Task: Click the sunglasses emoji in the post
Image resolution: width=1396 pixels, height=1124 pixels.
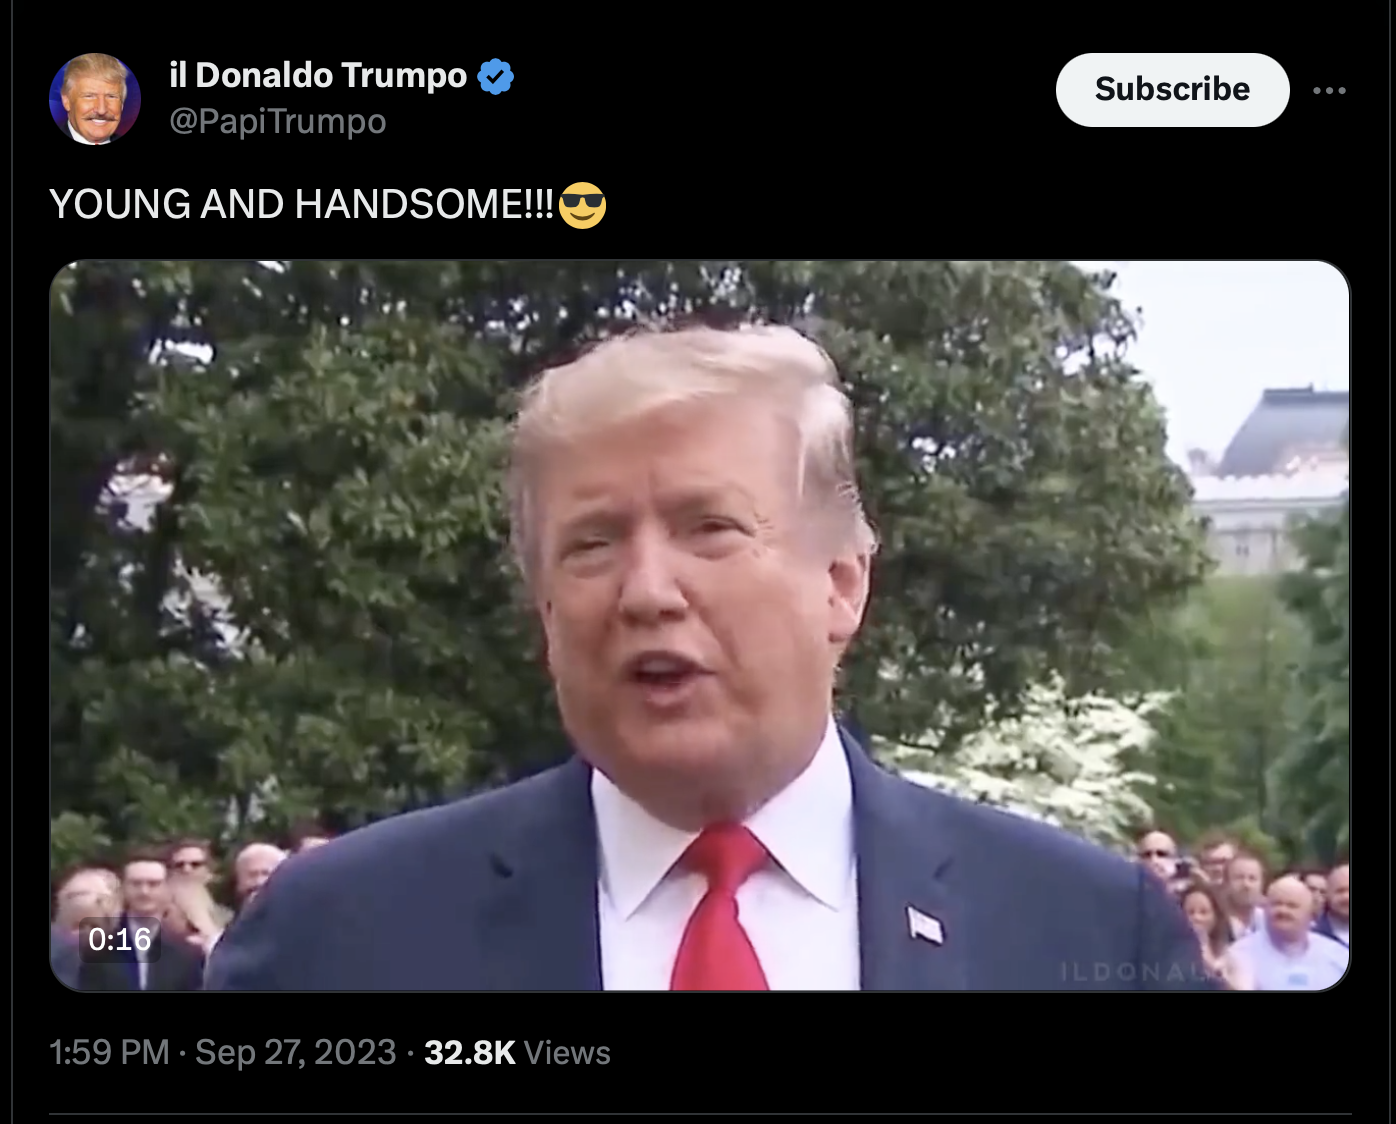Action: click(583, 205)
